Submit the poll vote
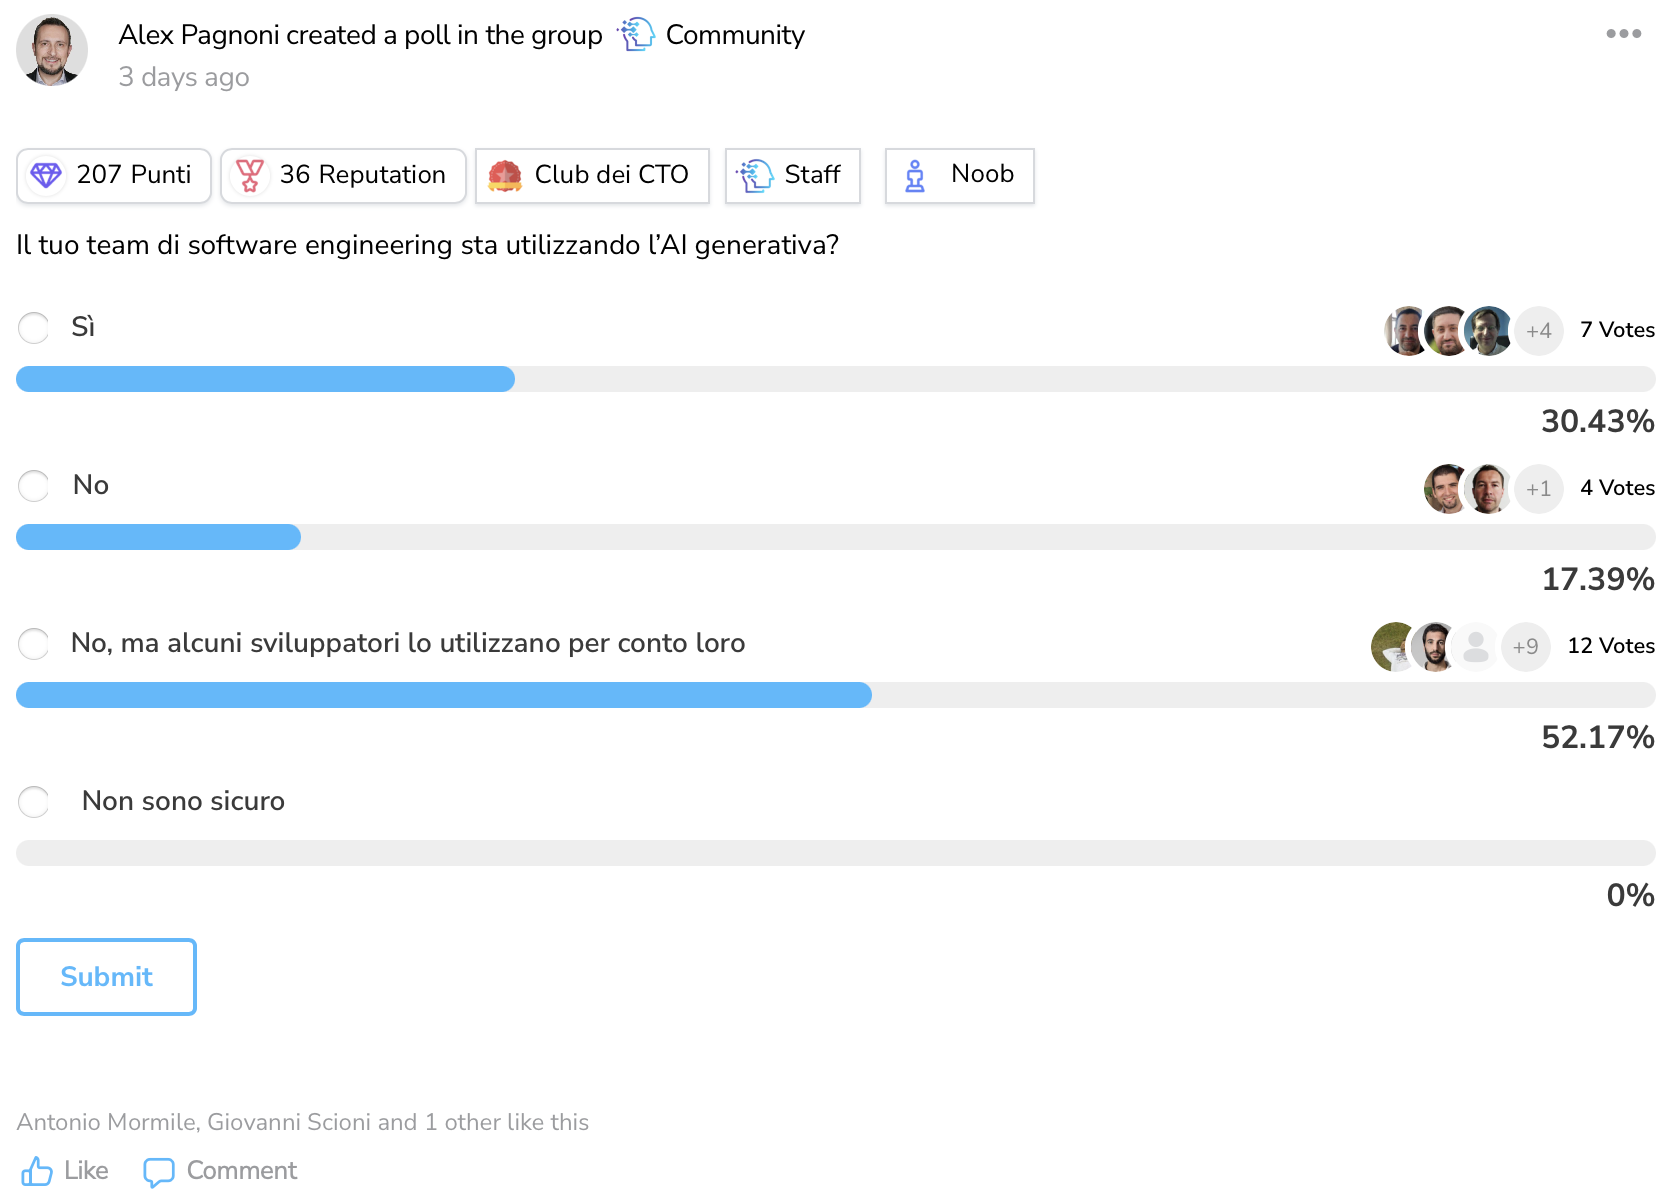The width and height of the screenshot is (1672, 1202). [x=106, y=977]
